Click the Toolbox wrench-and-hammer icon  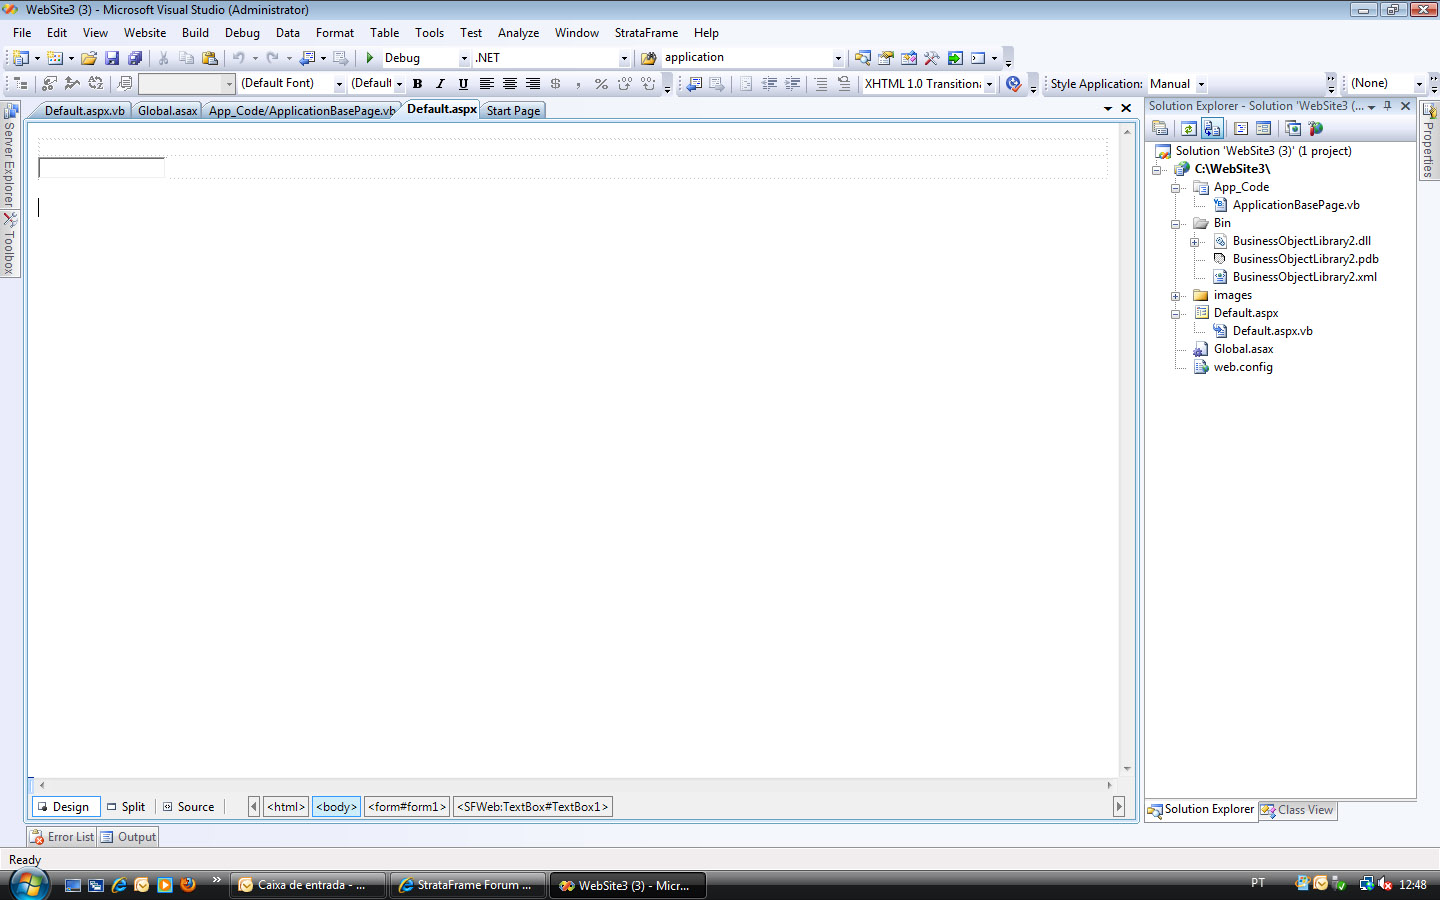pyautogui.click(x=932, y=58)
